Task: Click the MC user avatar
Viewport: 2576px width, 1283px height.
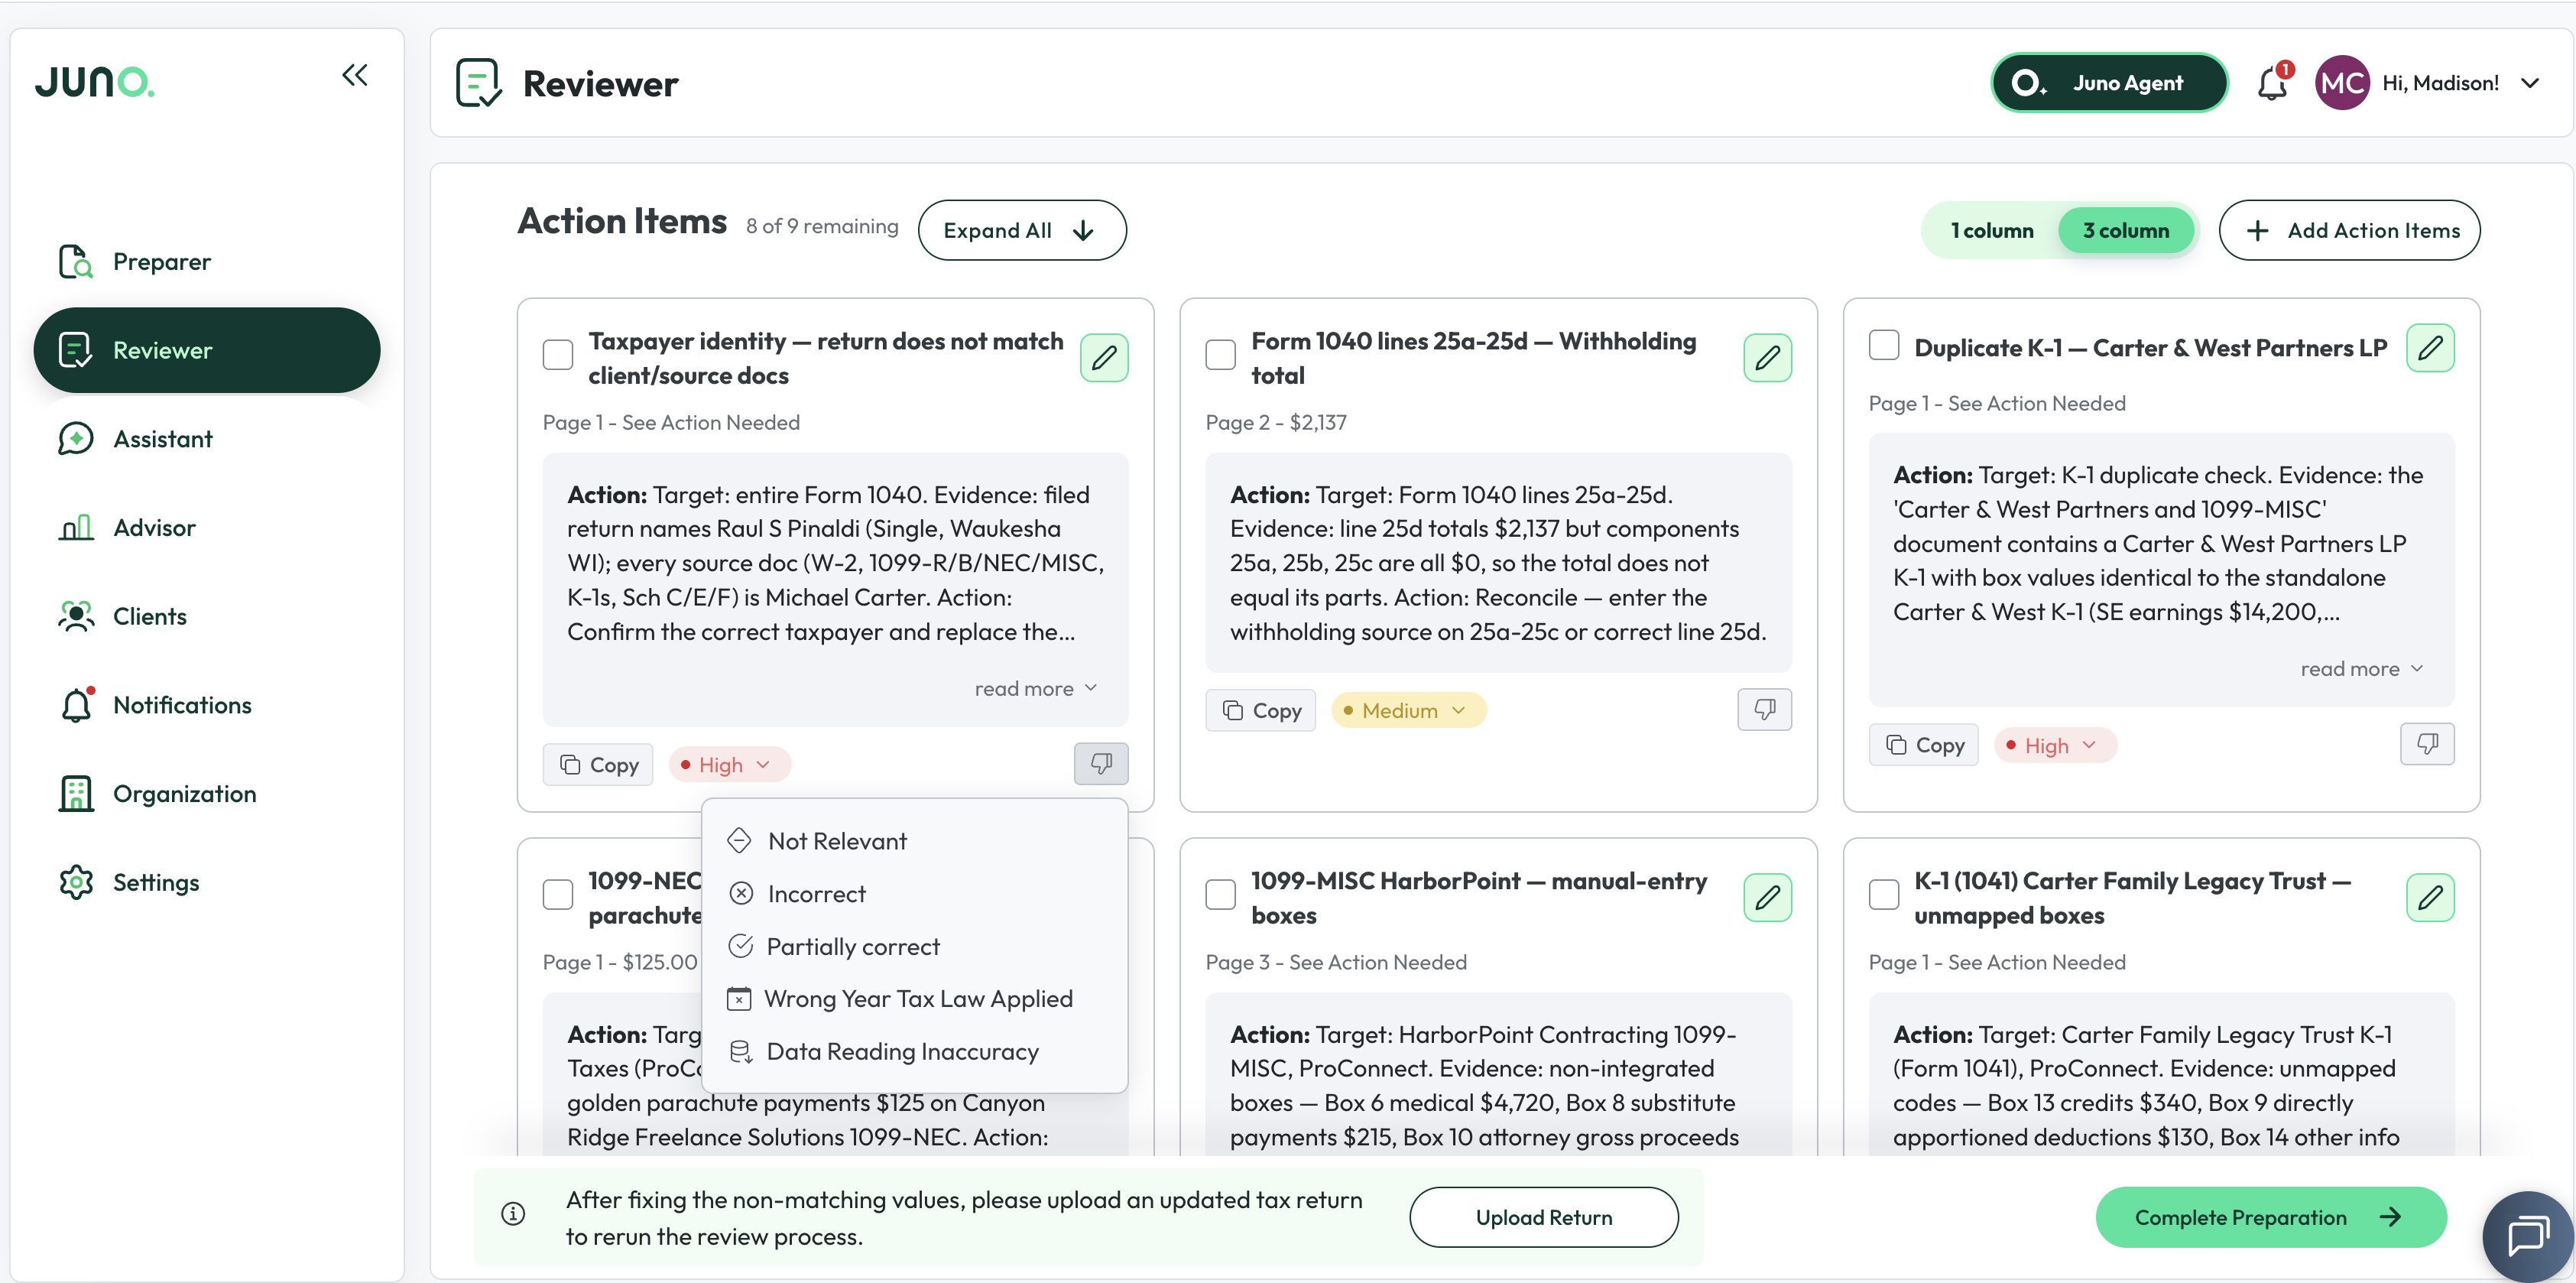Action: 2342,83
